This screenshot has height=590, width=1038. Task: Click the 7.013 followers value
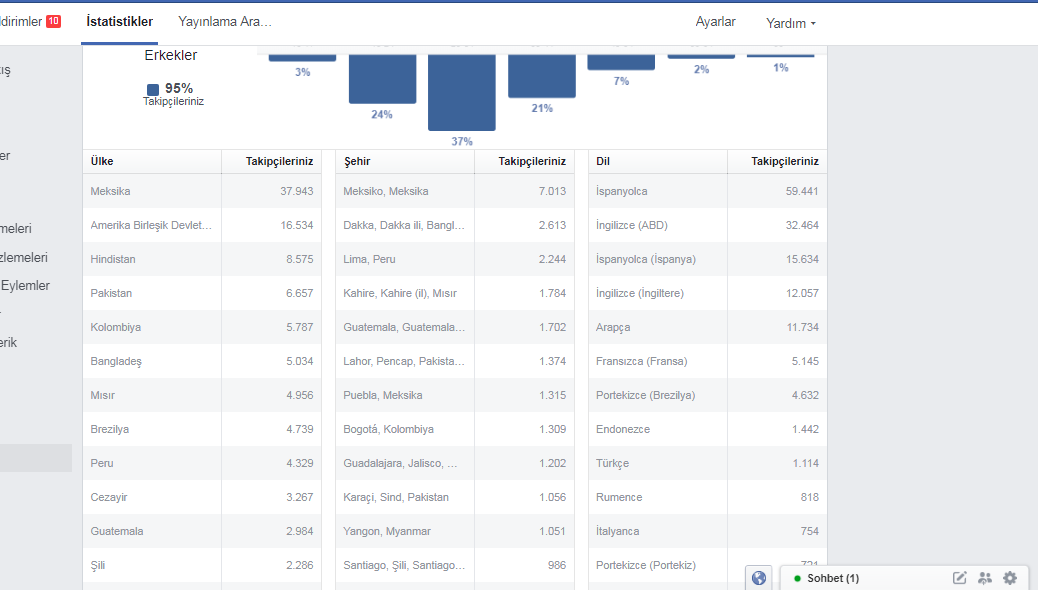[552, 191]
